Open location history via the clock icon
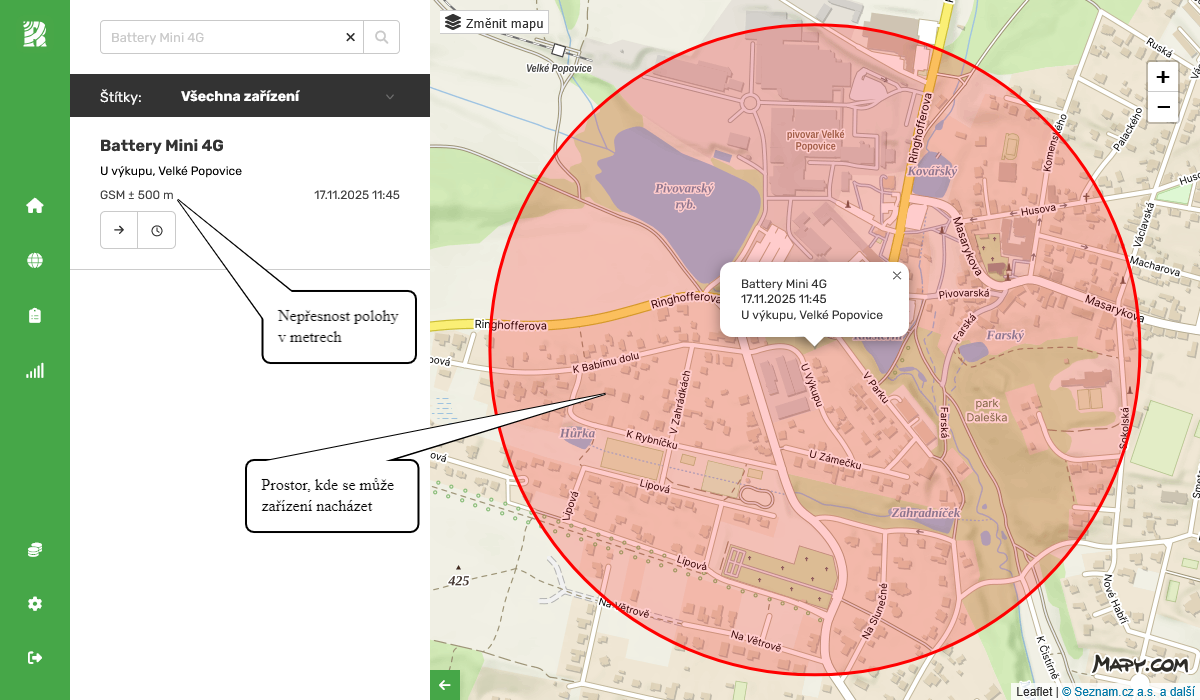 (157, 229)
